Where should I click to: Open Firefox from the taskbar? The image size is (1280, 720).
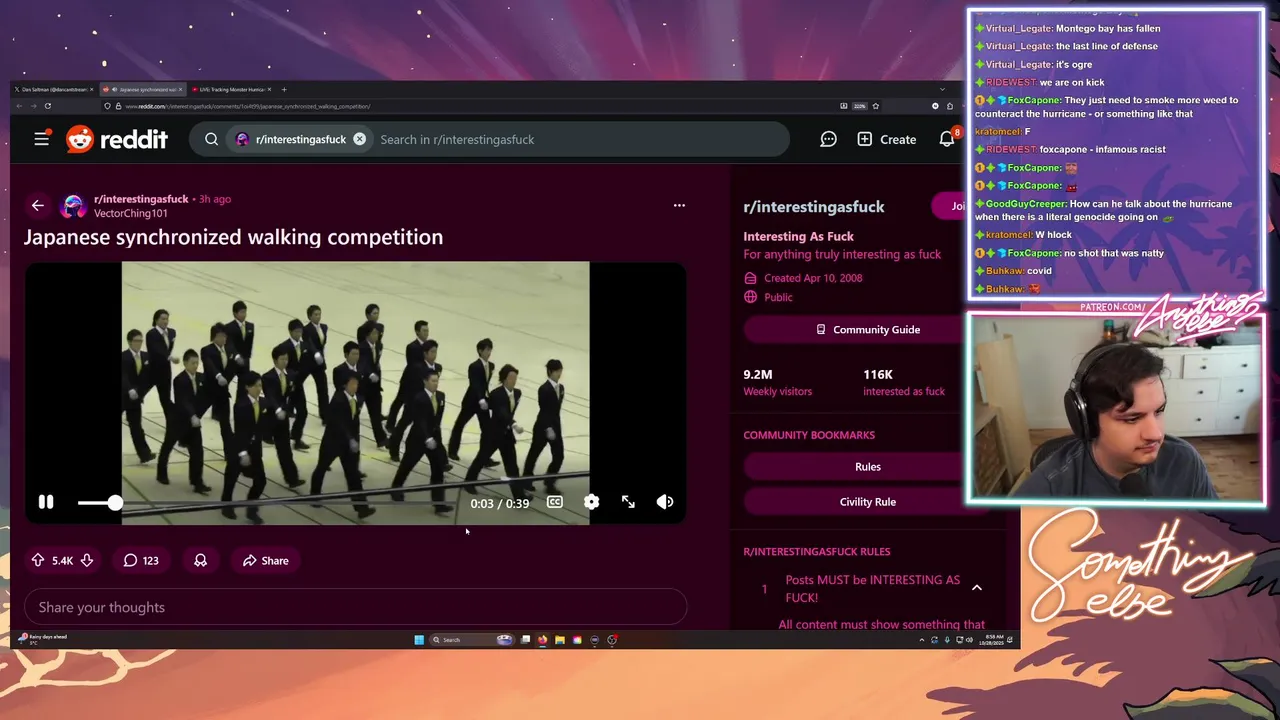542,640
